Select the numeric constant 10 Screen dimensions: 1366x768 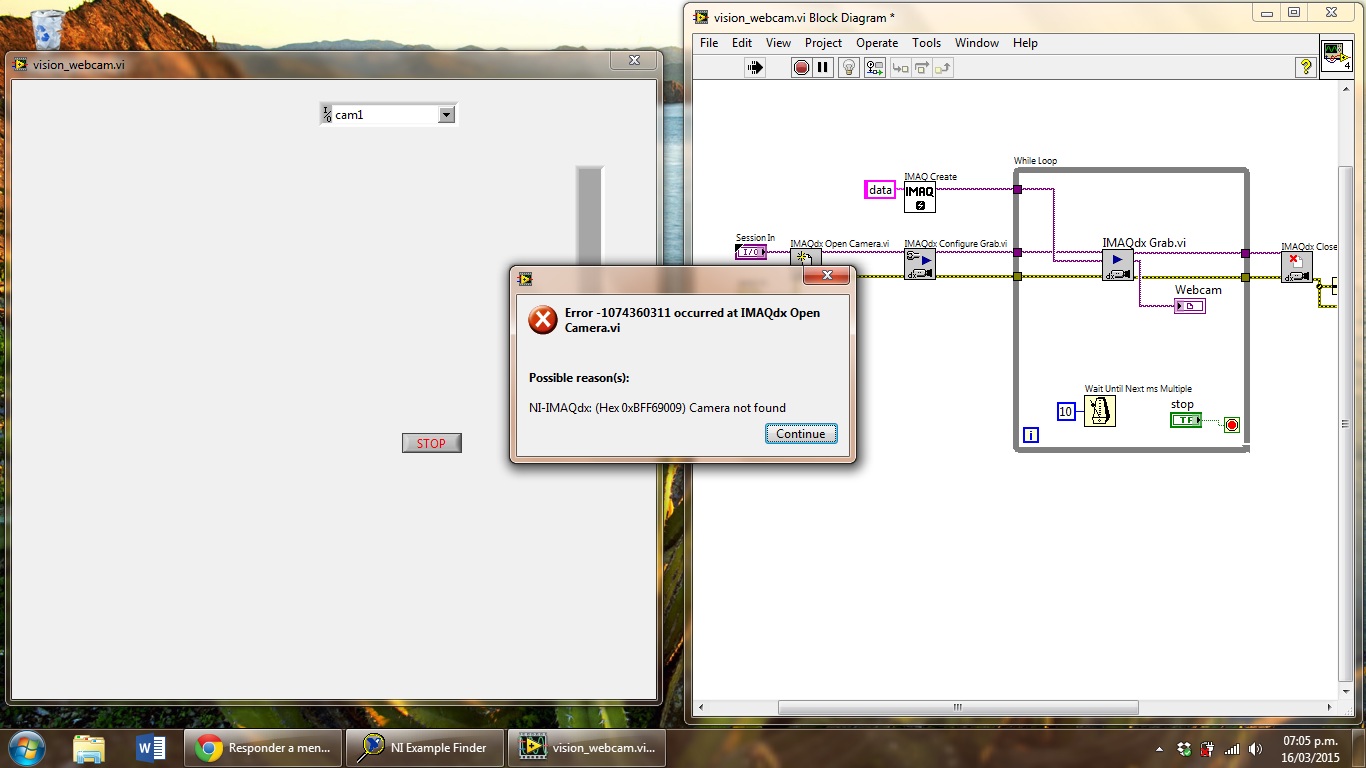point(1066,411)
